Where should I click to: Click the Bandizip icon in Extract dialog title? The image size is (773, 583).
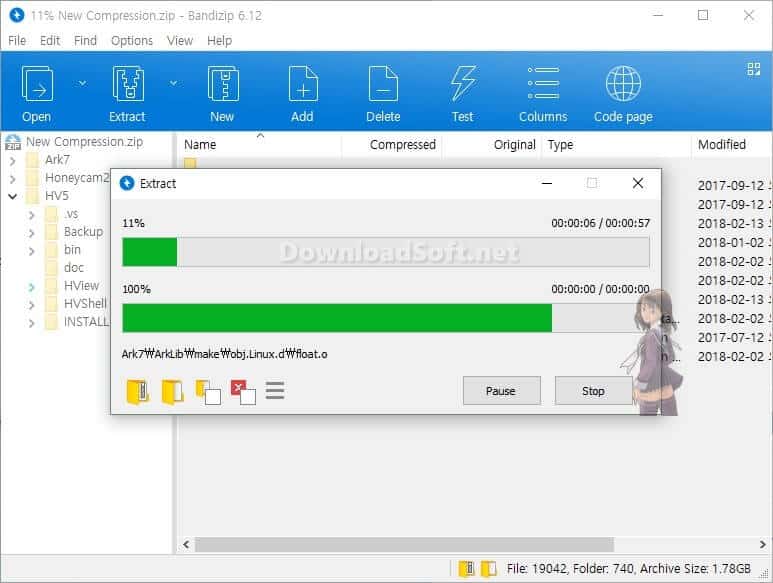[127, 183]
